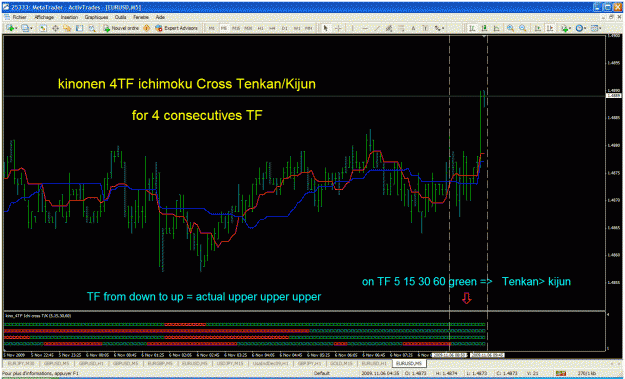Screen dimensions: 625x379
Task: Toggle the M15 timeframe button
Action: [x=236, y=28]
